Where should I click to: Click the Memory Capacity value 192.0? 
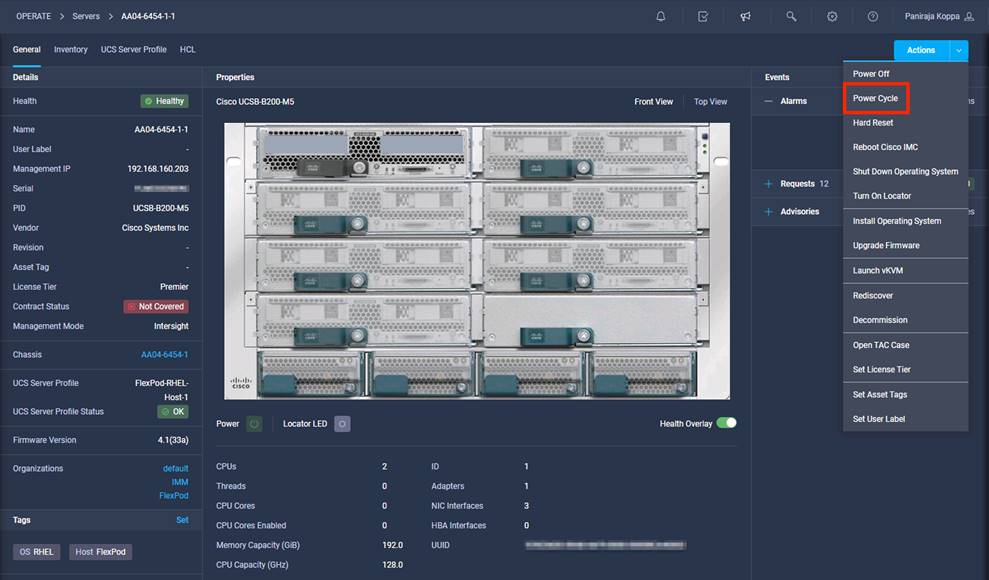coord(392,545)
